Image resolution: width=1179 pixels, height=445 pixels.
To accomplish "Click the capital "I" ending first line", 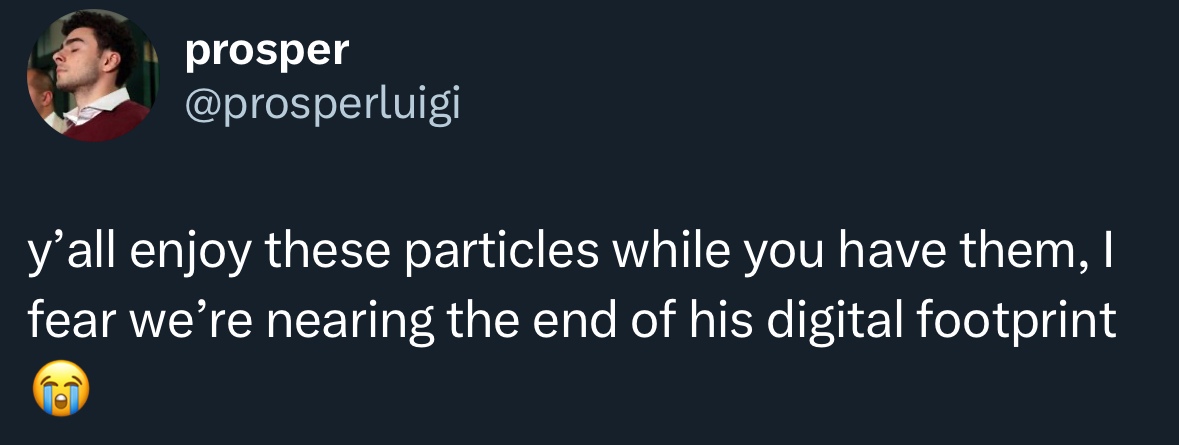I will coord(1105,253).
